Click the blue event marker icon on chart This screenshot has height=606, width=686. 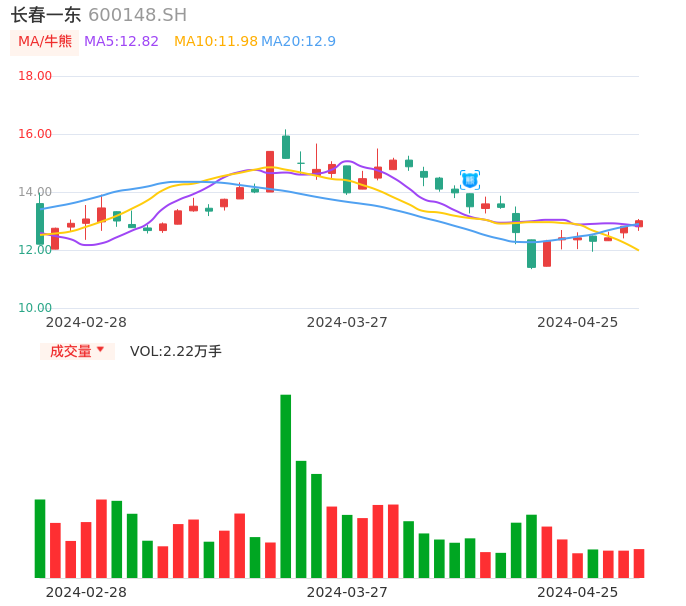pos(470,180)
